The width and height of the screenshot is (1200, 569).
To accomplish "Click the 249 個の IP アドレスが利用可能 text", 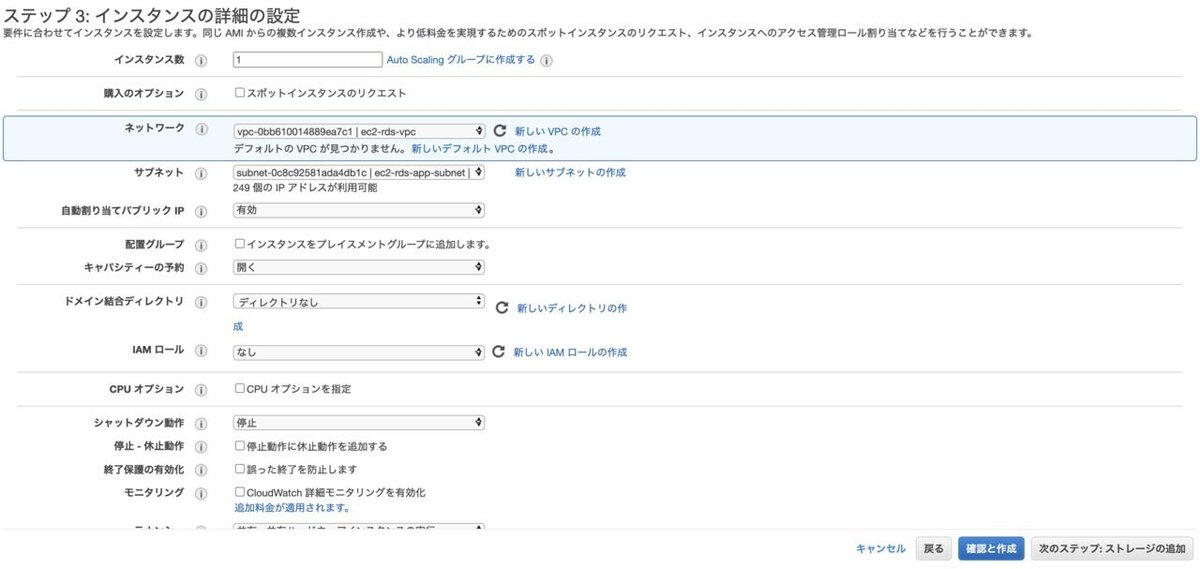I will point(306,187).
